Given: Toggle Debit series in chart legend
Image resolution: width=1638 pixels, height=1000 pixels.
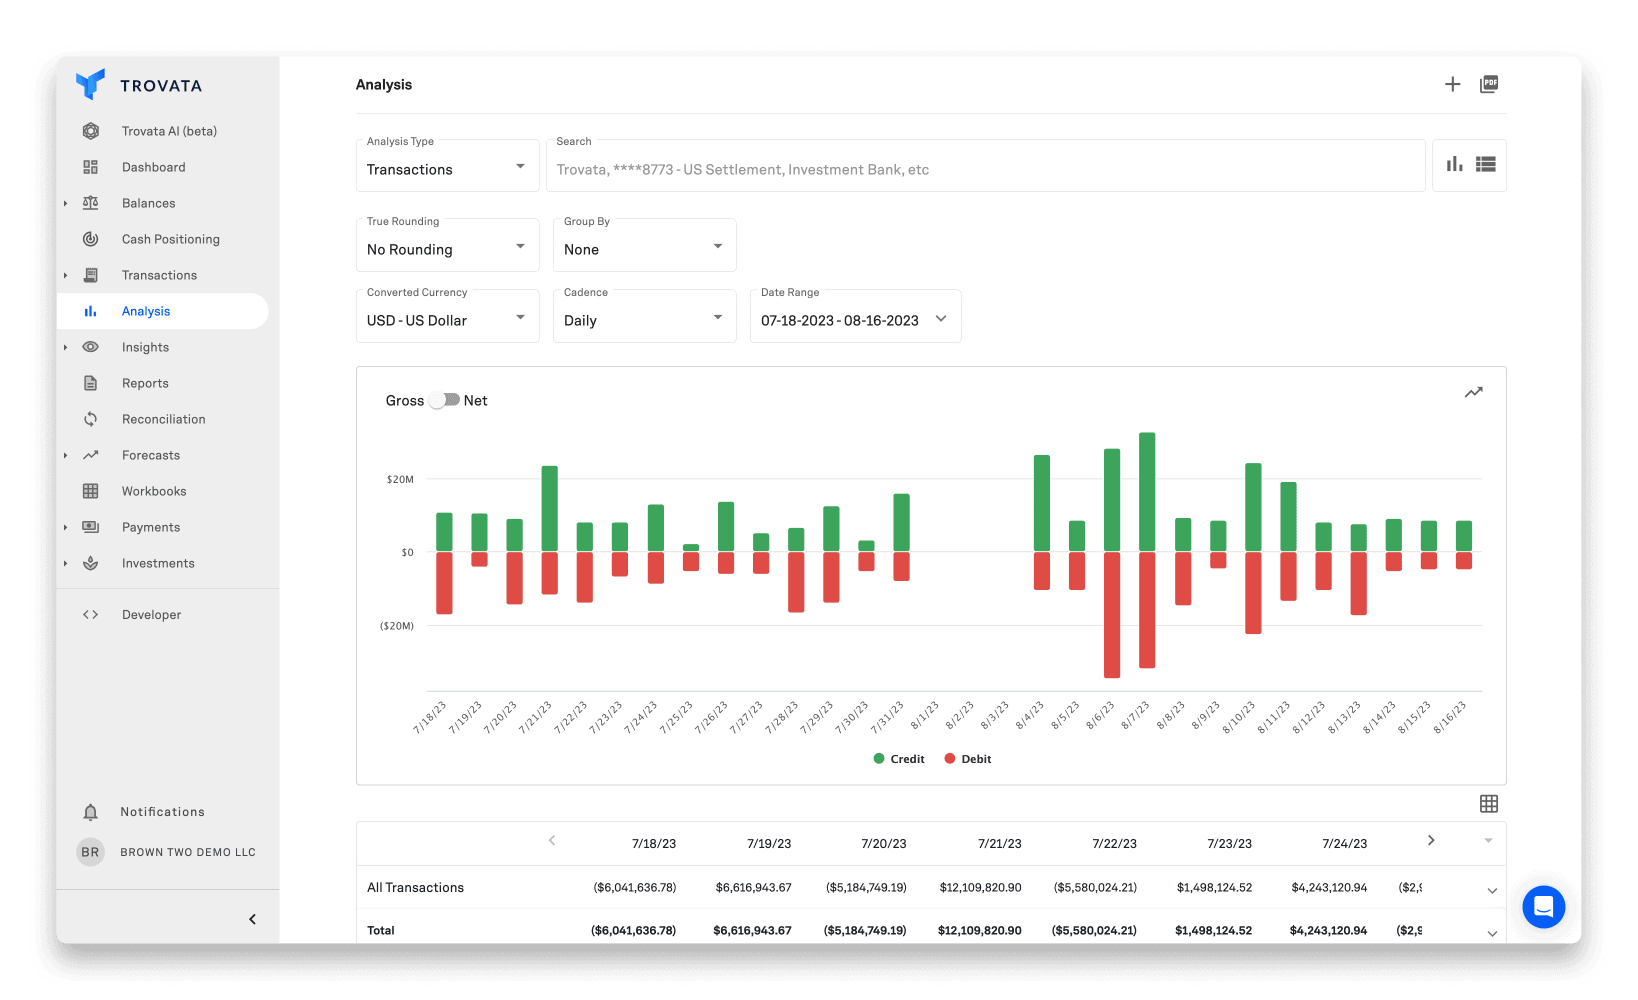Looking at the screenshot, I should tap(968, 759).
